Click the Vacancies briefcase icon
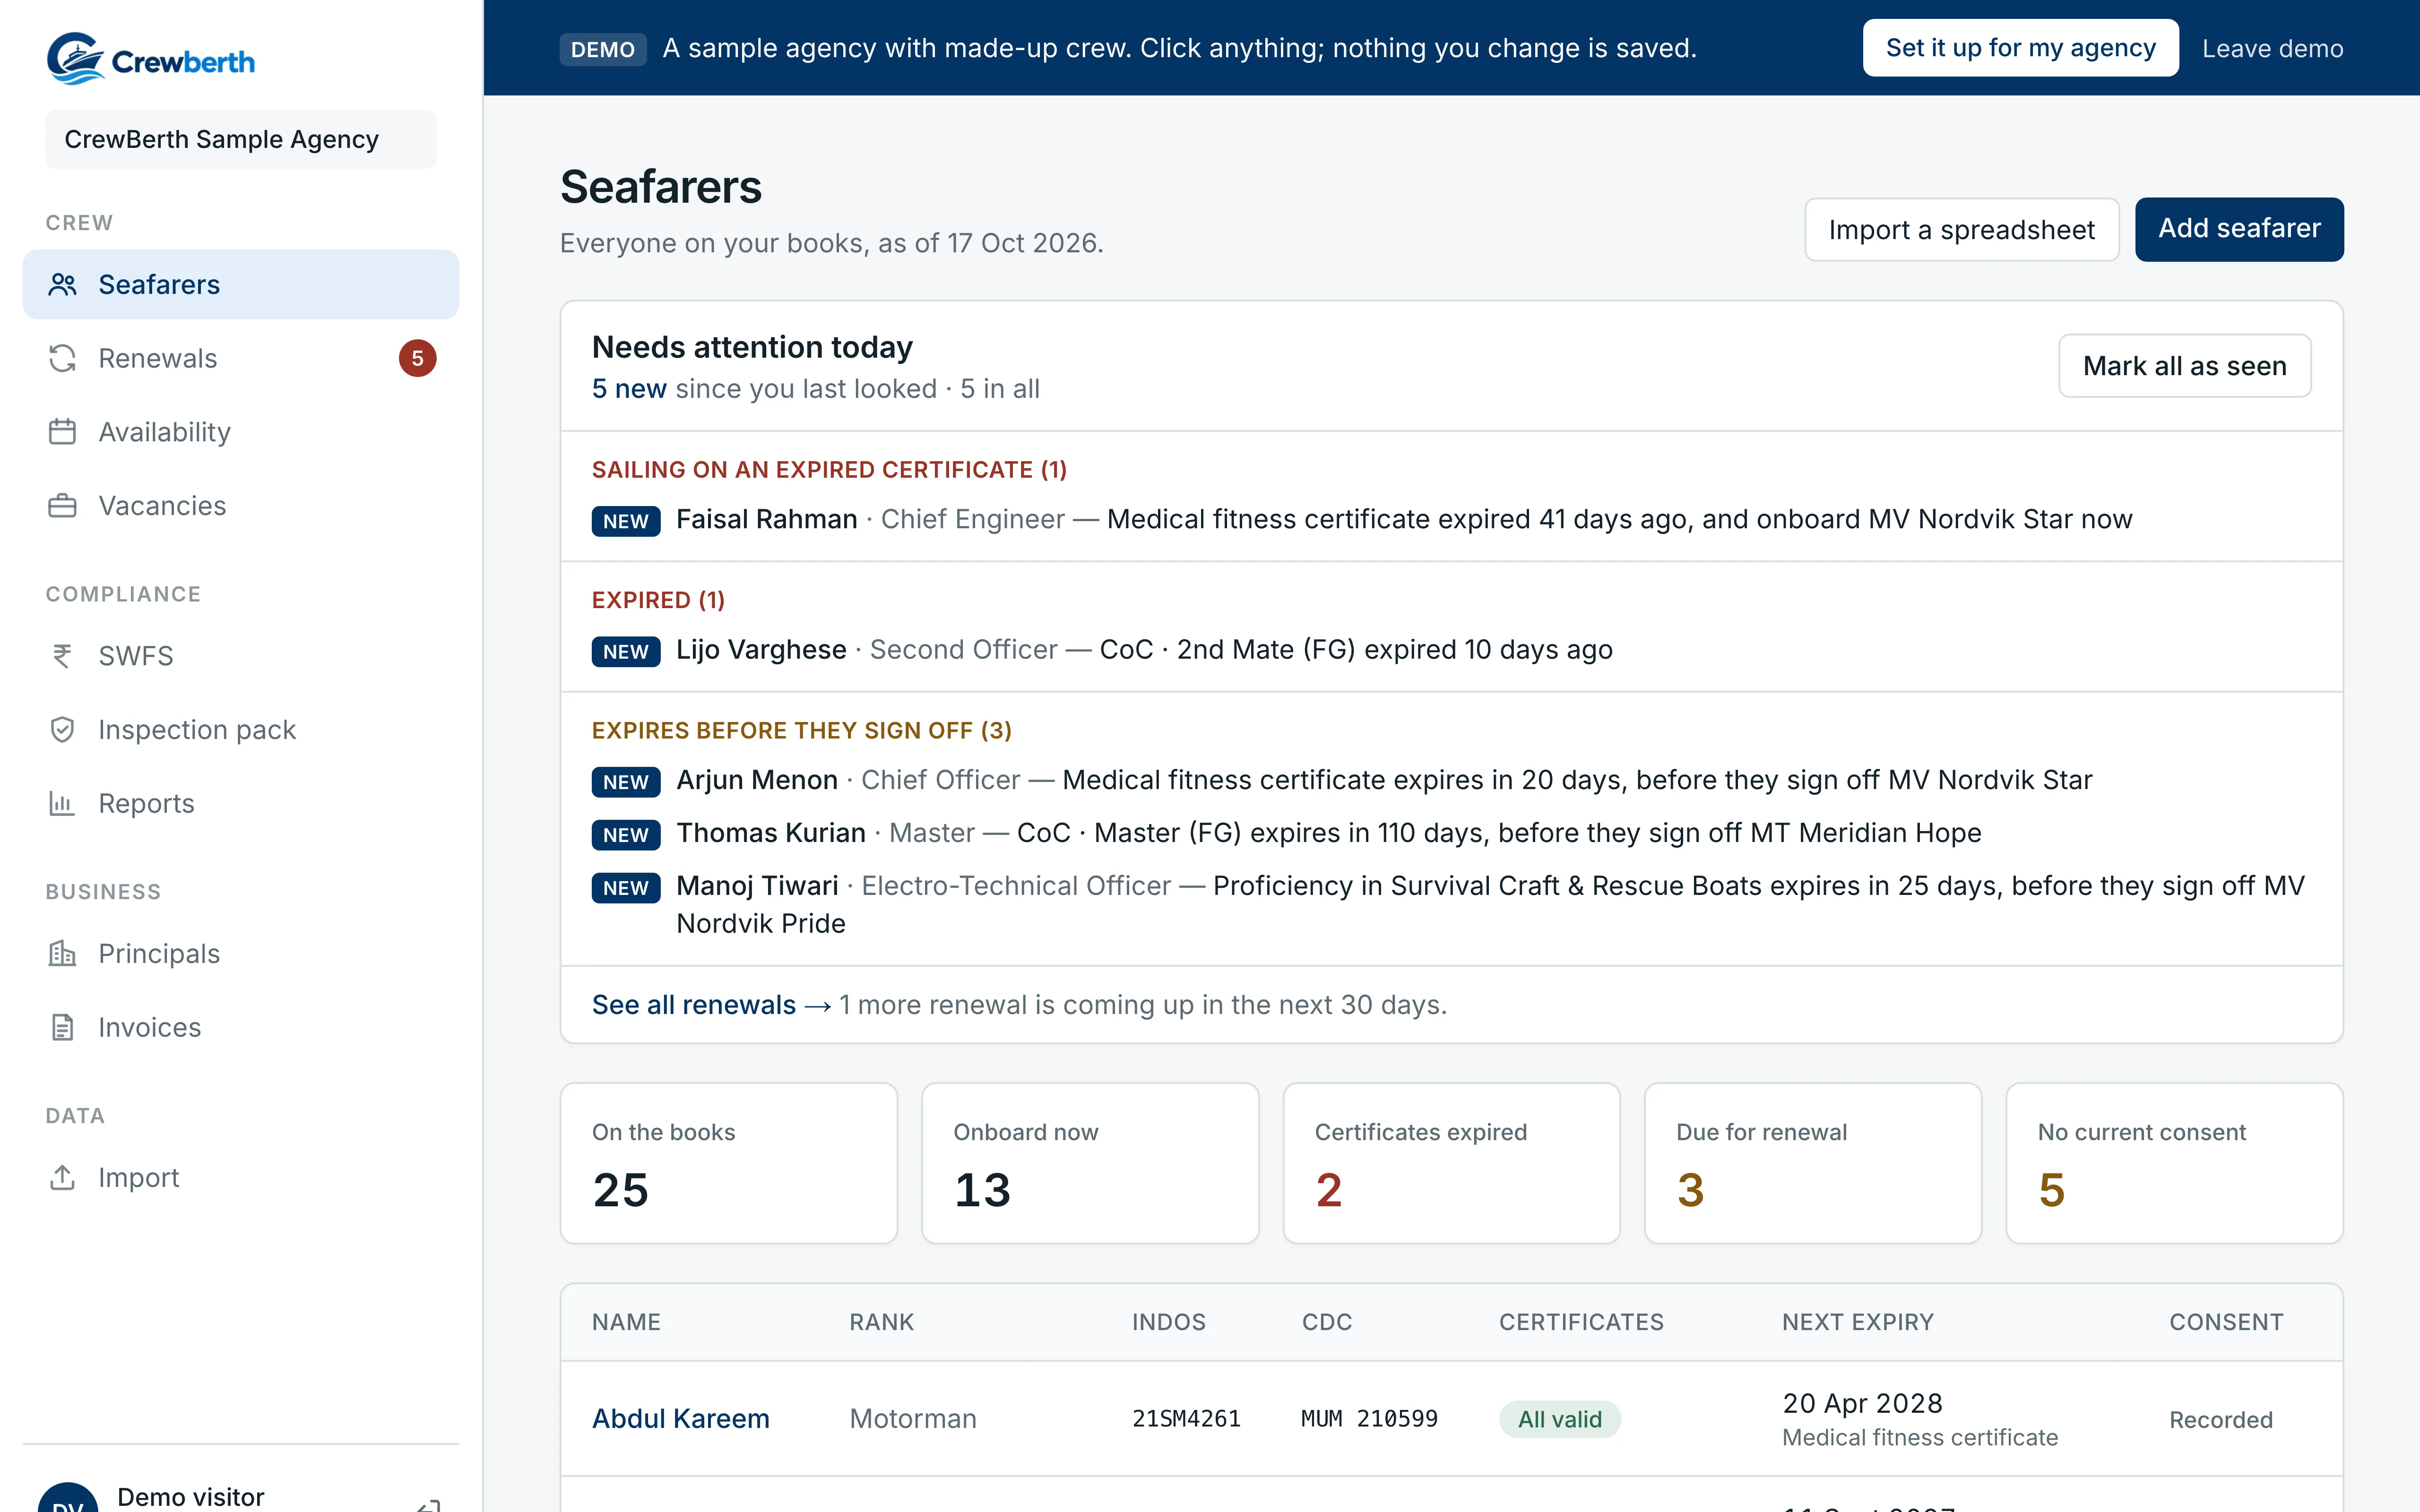 click(x=62, y=506)
